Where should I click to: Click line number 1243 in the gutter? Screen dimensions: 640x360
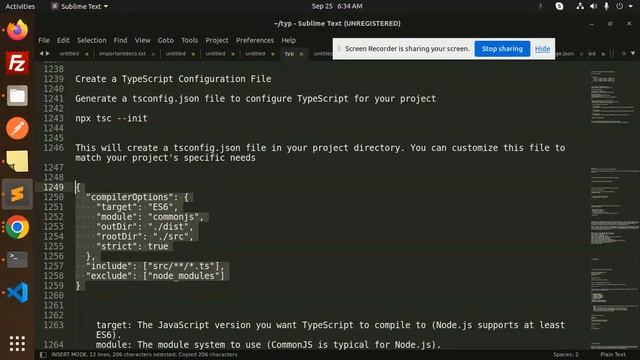[53, 118]
